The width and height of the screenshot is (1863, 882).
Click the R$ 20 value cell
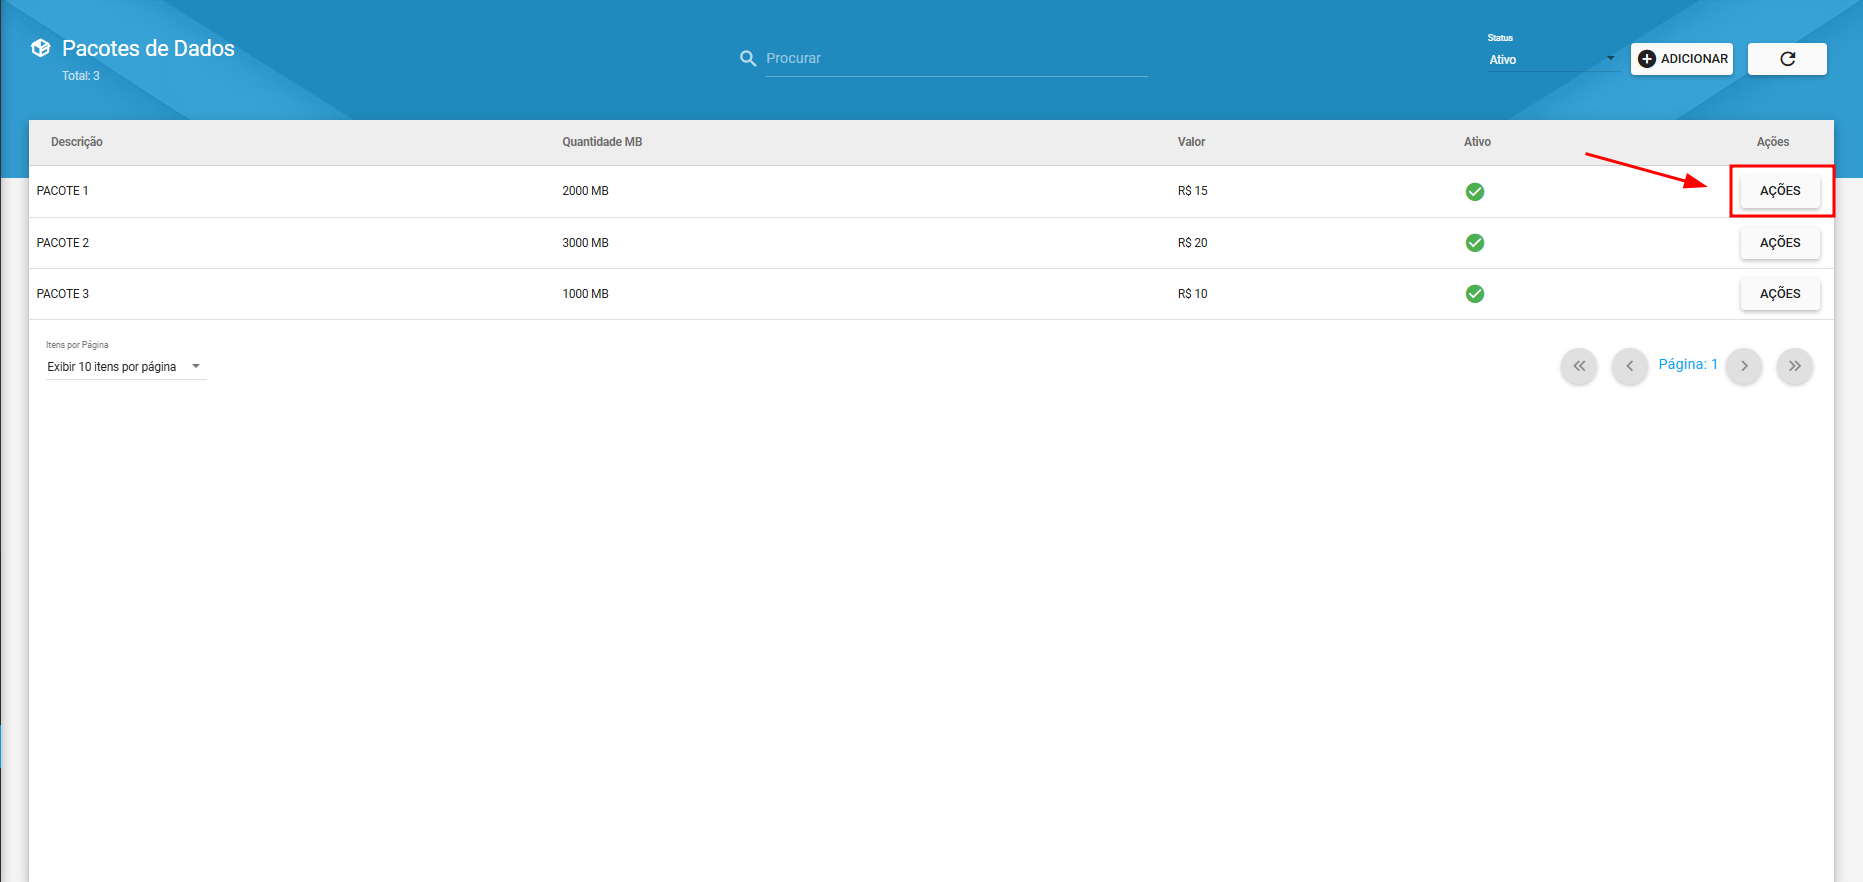(x=1192, y=243)
